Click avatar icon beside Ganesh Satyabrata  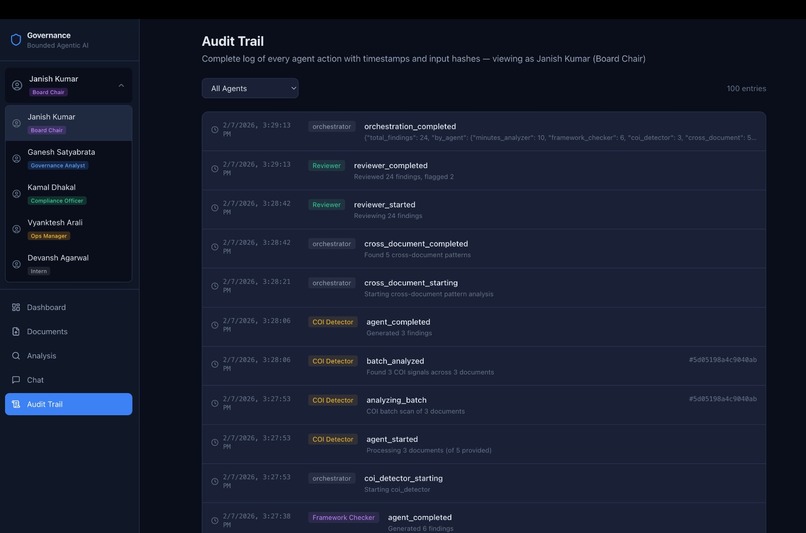[x=16, y=158]
